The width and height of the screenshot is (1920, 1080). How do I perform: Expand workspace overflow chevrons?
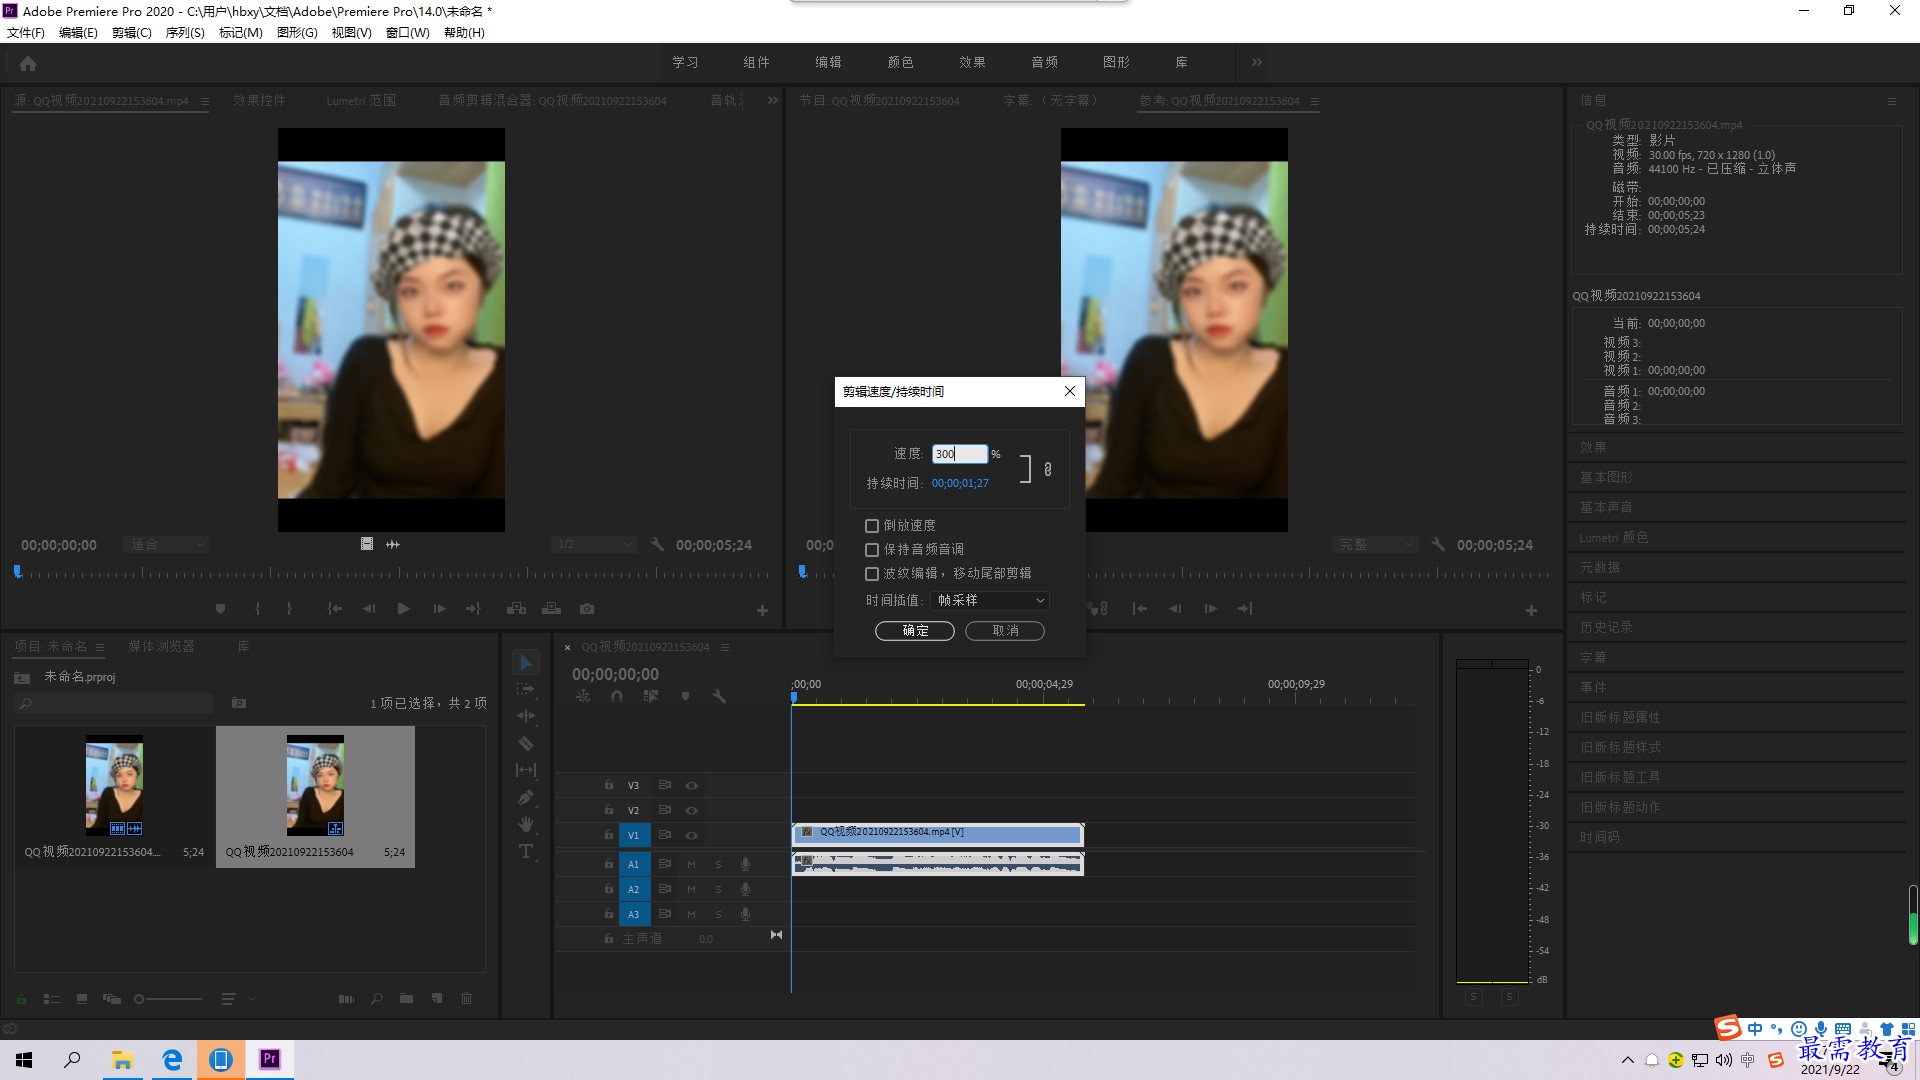[x=1257, y=62]
